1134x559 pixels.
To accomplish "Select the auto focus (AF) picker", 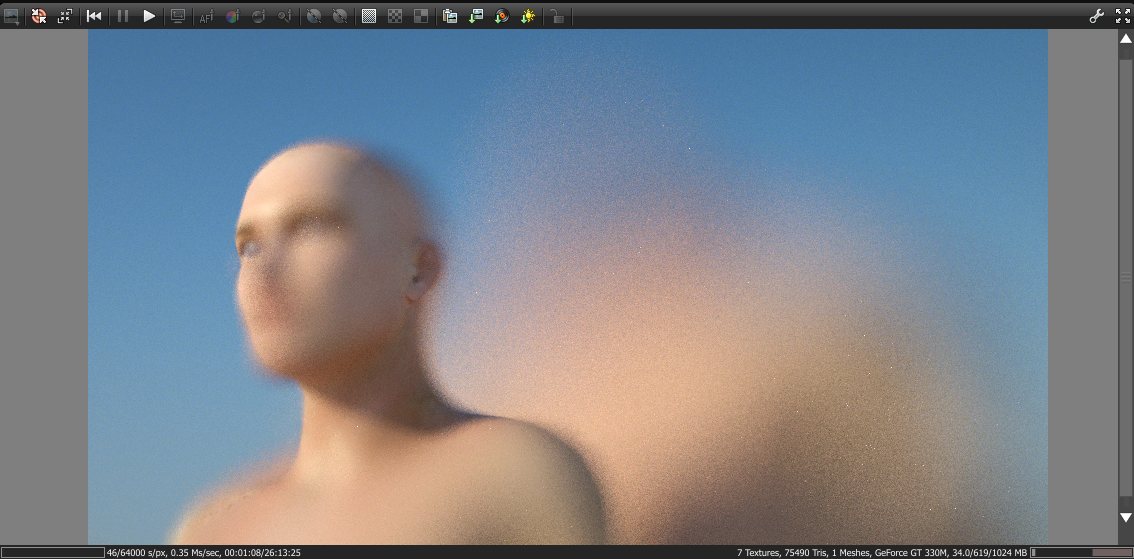I will point(206,16).
